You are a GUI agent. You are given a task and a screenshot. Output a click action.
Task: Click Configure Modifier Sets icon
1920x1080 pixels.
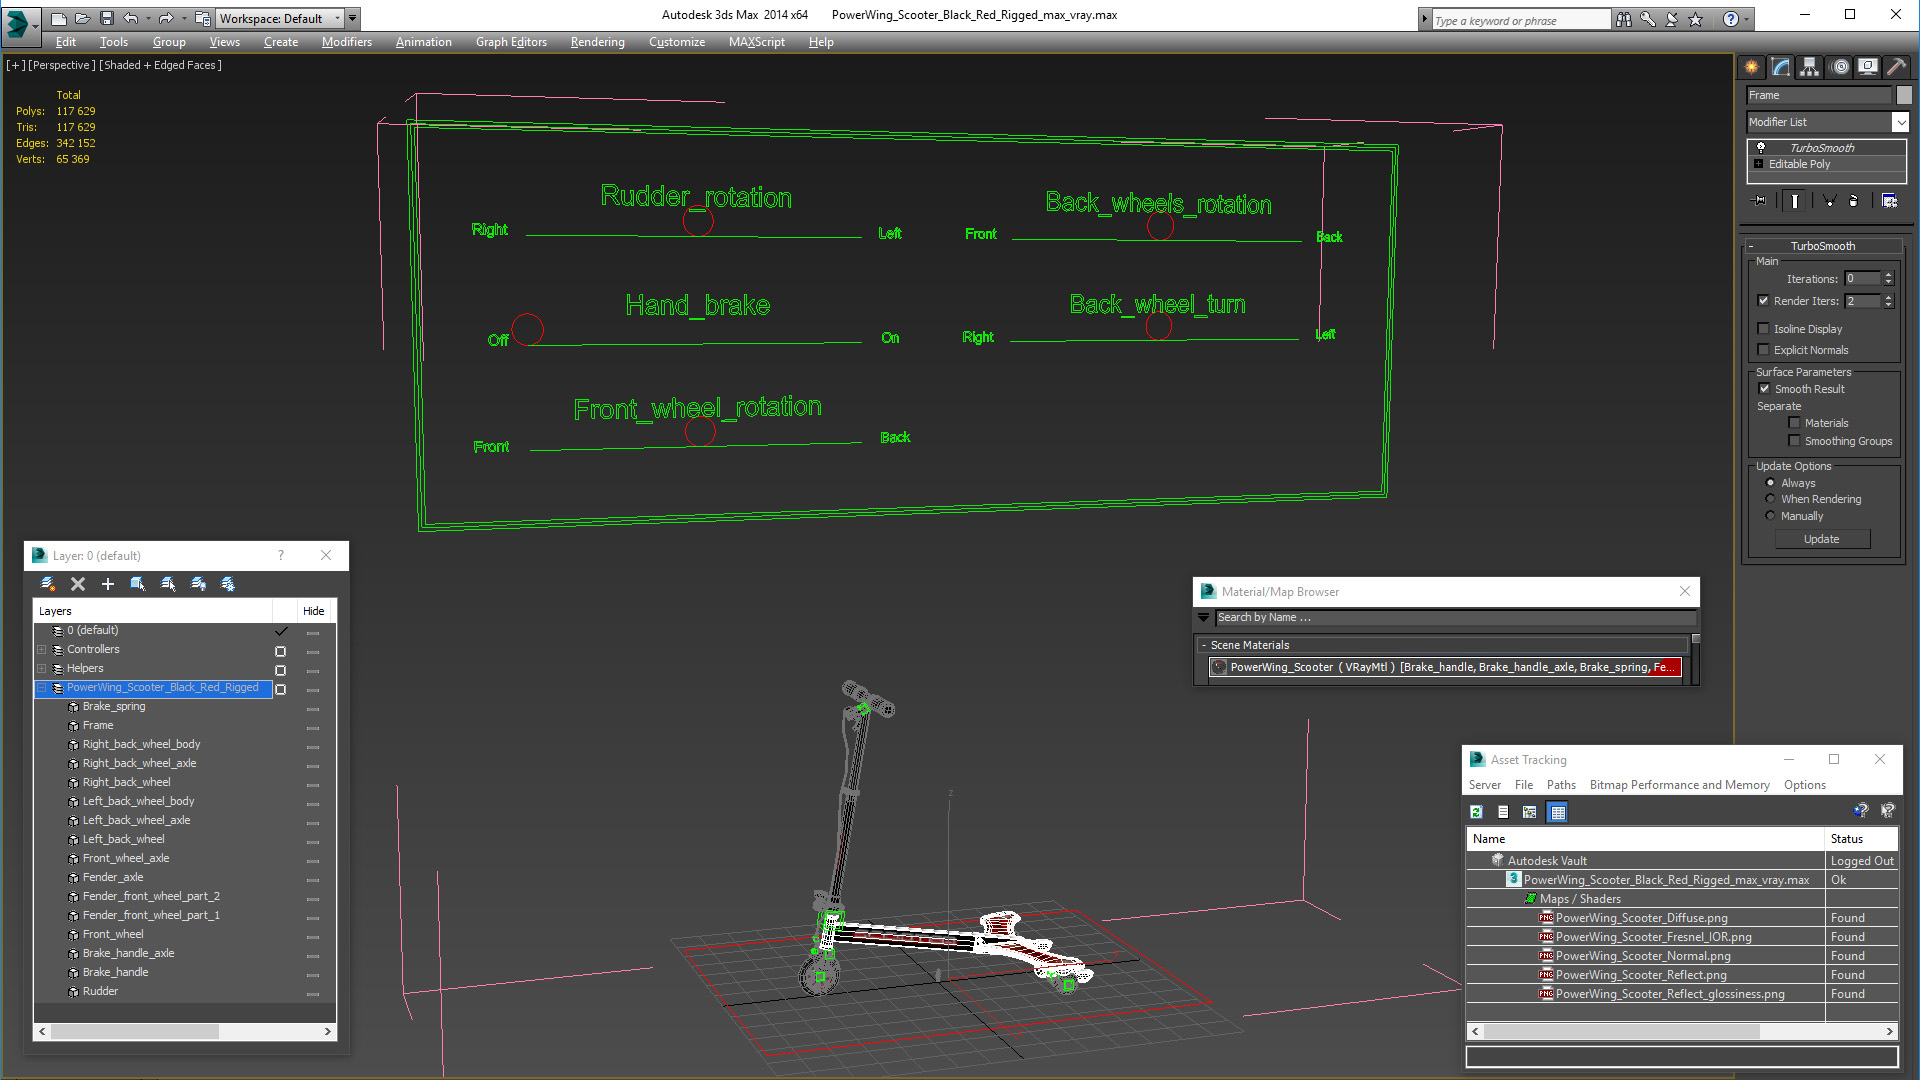tap(1889, 201)
